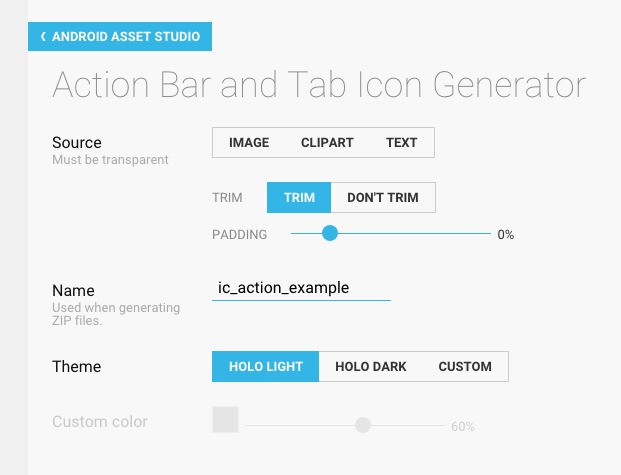Select IMAGE as the source type

tap(249, 143)
